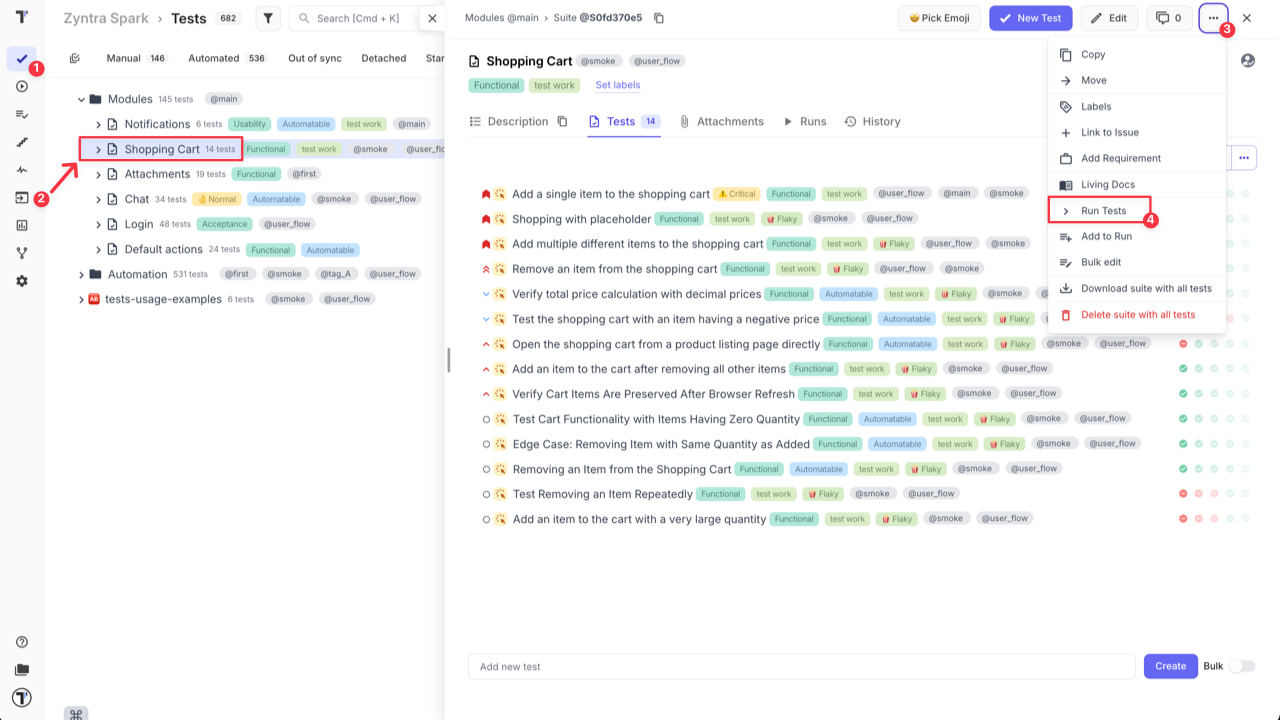Expand the Automation folder
The height and width of the screenshot is (720, 1280).
[x=81, y=274]
